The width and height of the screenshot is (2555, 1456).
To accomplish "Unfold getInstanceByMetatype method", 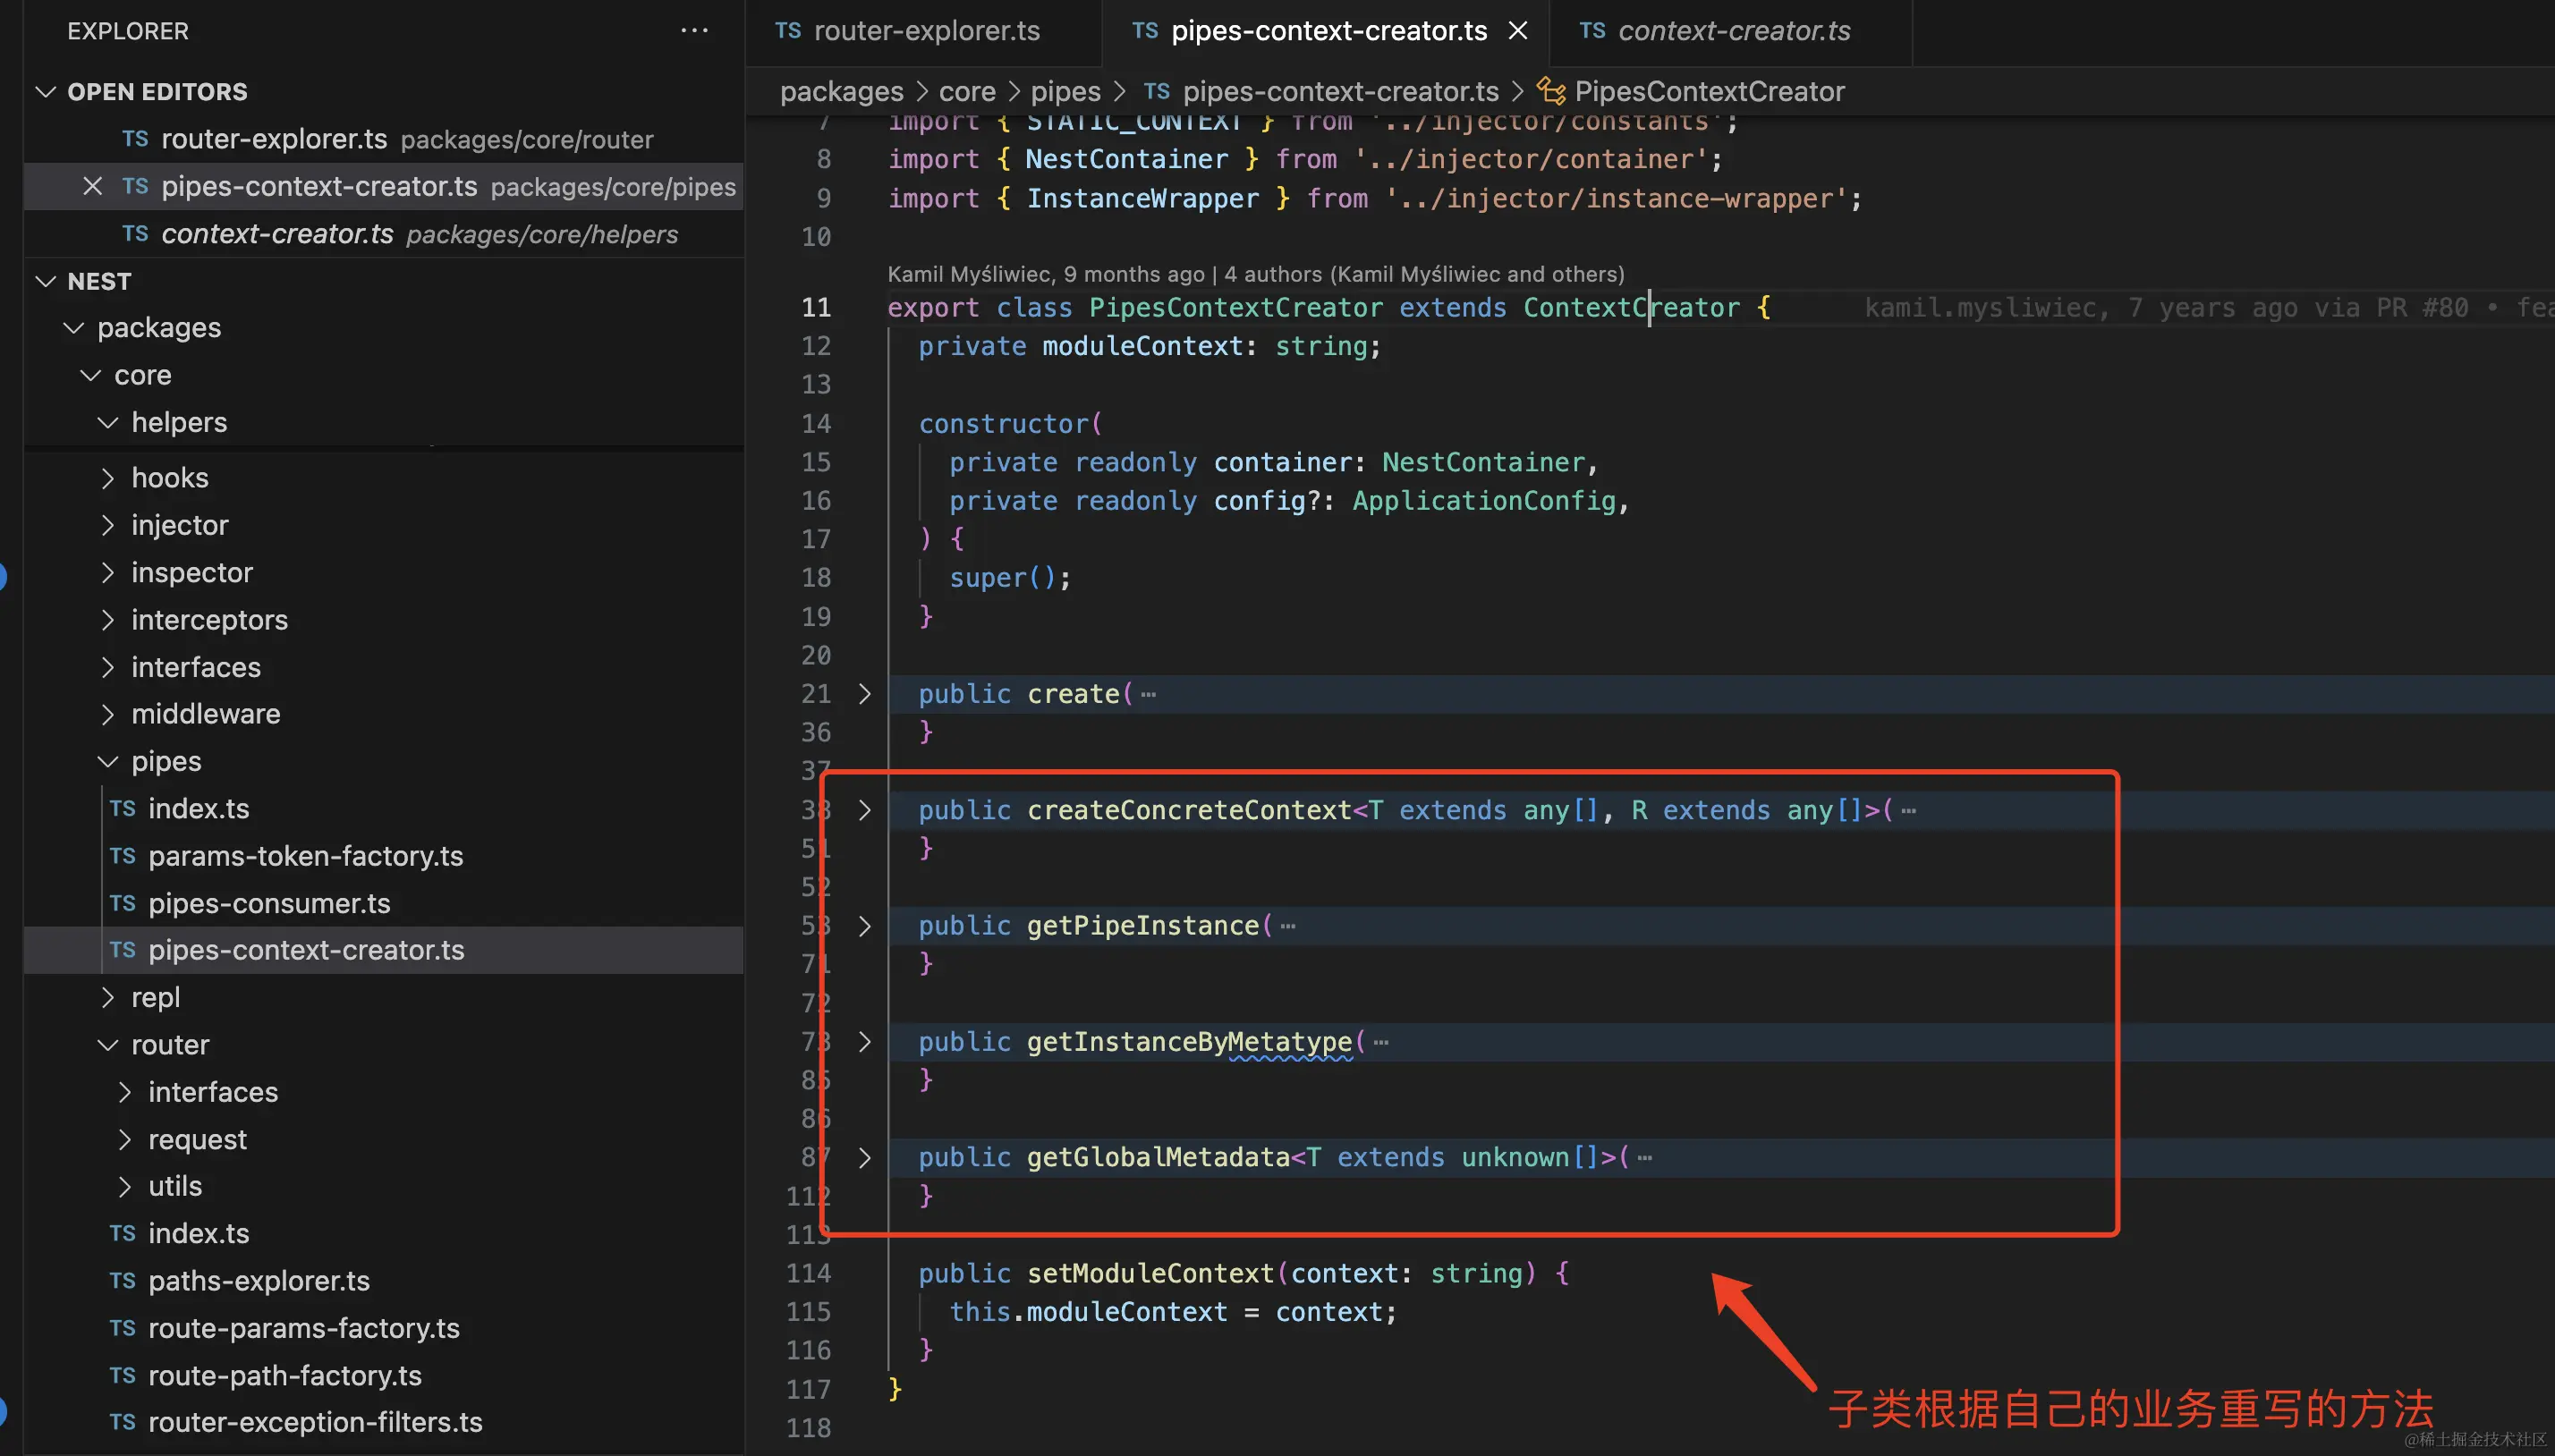I will click(x=865, y=1042).
